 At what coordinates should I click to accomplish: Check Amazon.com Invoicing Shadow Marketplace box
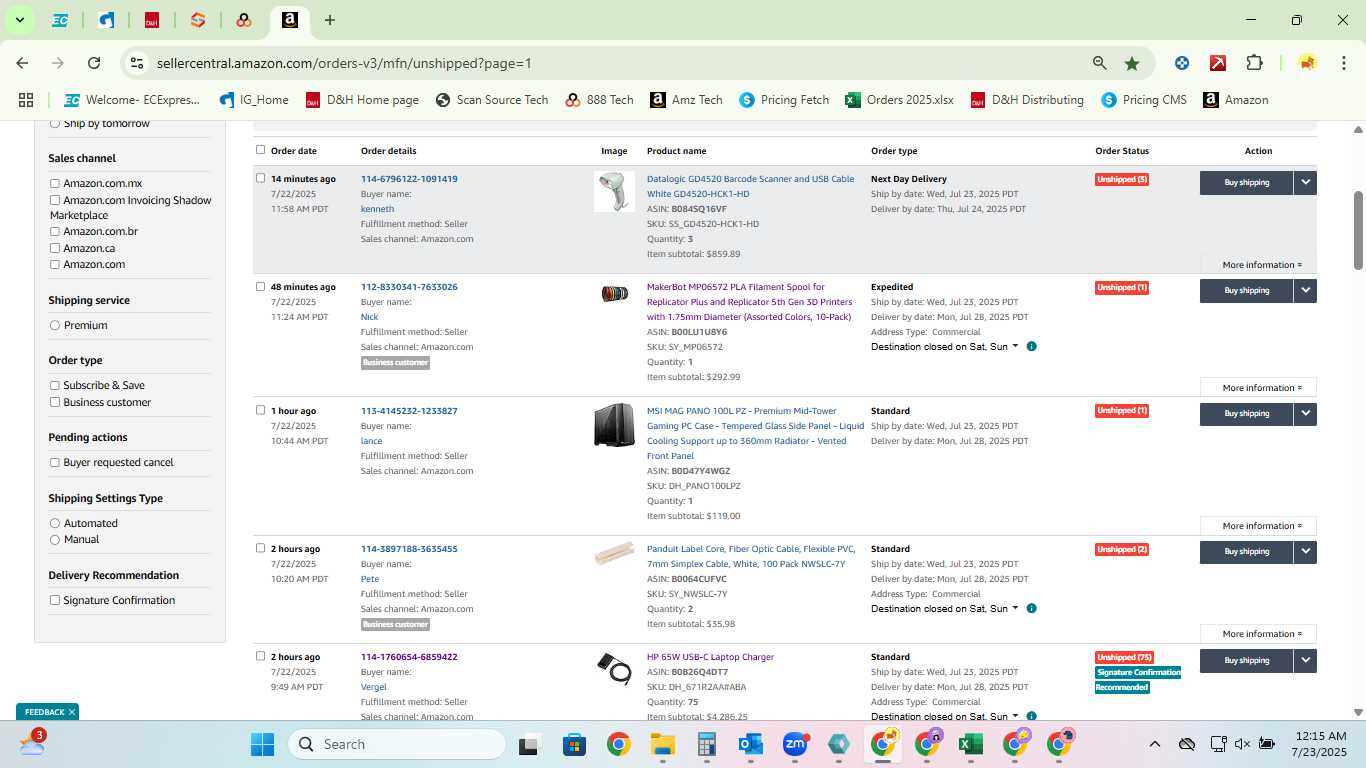pos(55,200)
